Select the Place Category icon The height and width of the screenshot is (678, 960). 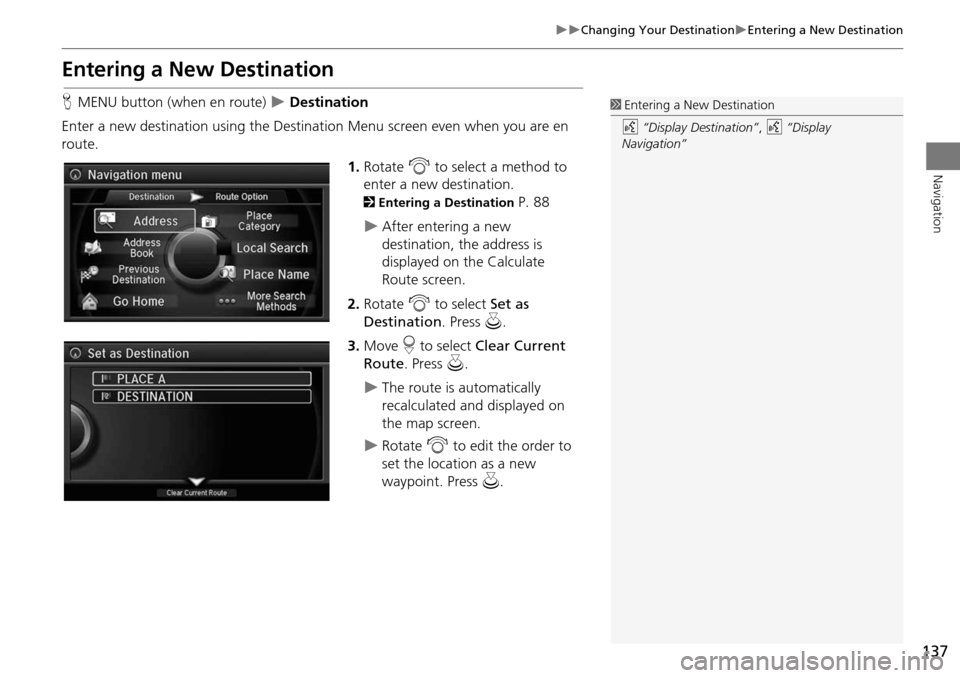(x=209, y=221)
